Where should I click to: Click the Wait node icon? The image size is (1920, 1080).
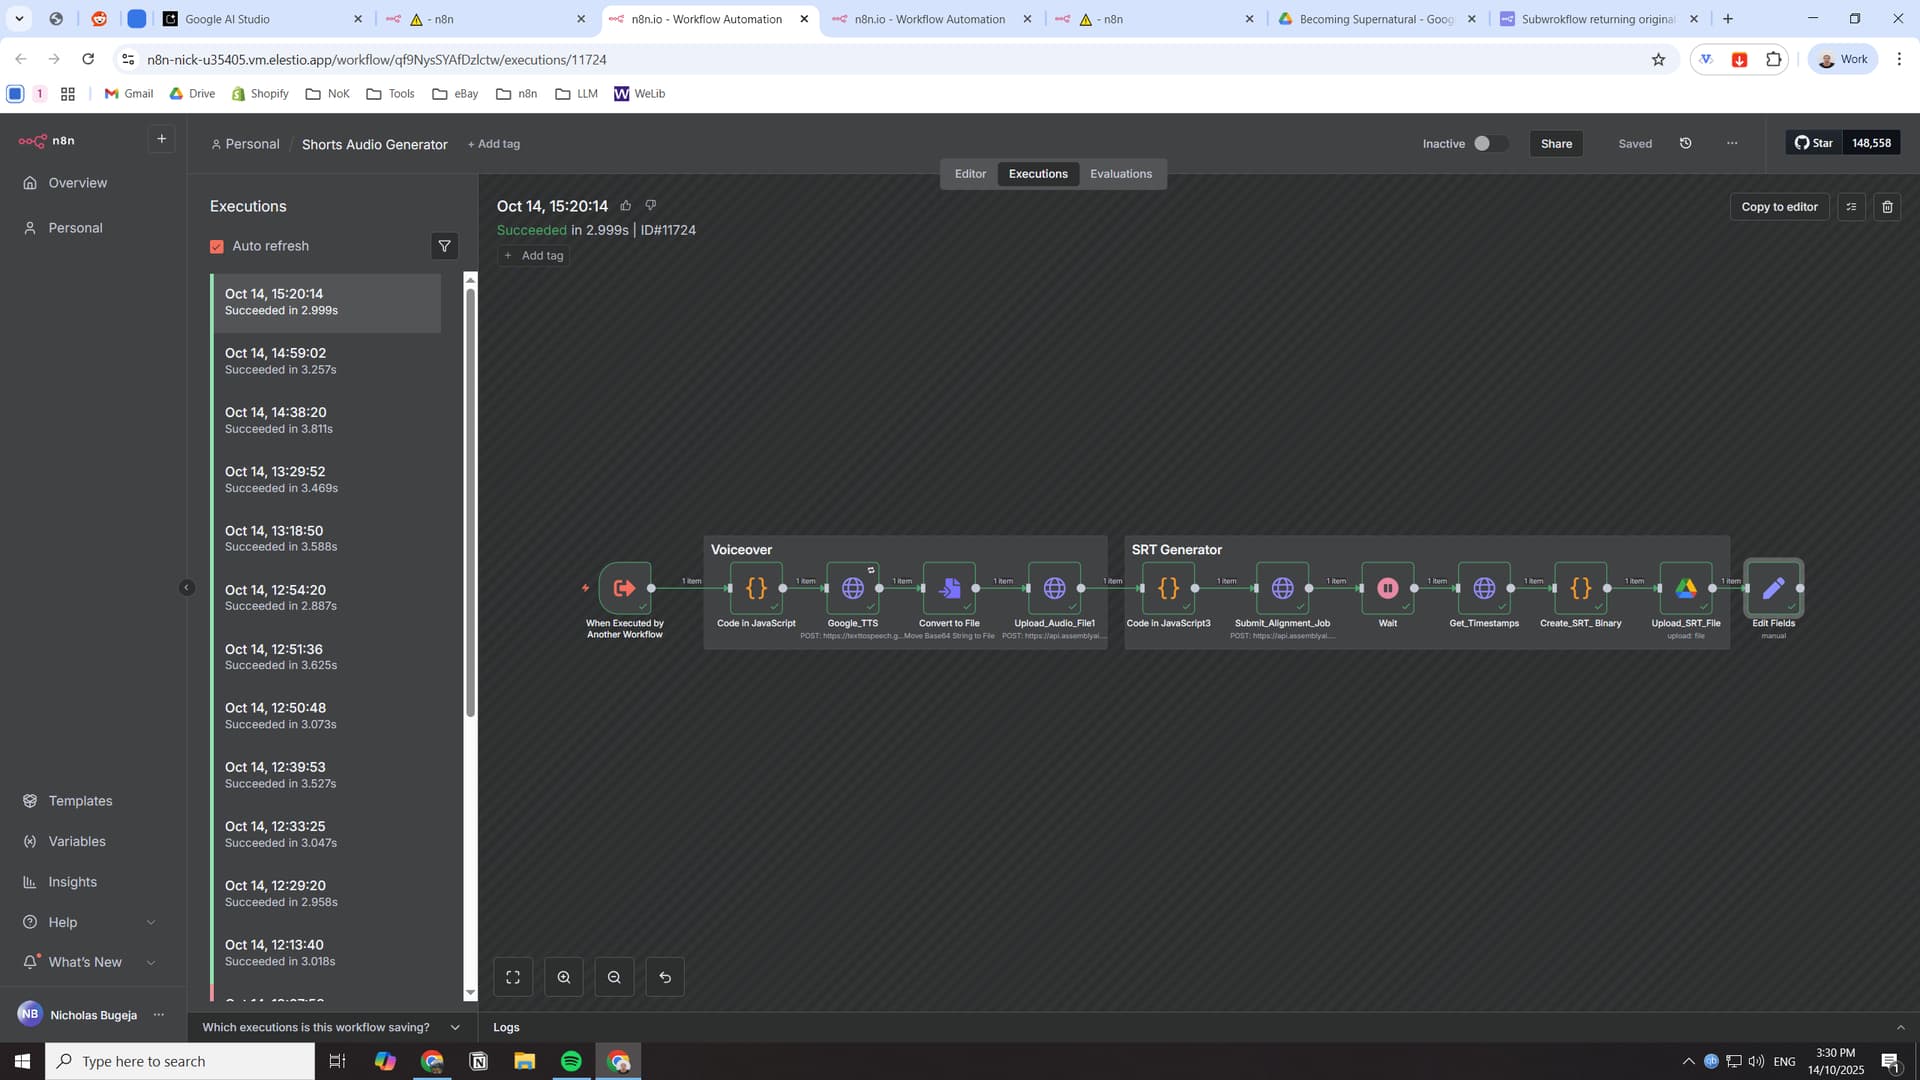1387,588
